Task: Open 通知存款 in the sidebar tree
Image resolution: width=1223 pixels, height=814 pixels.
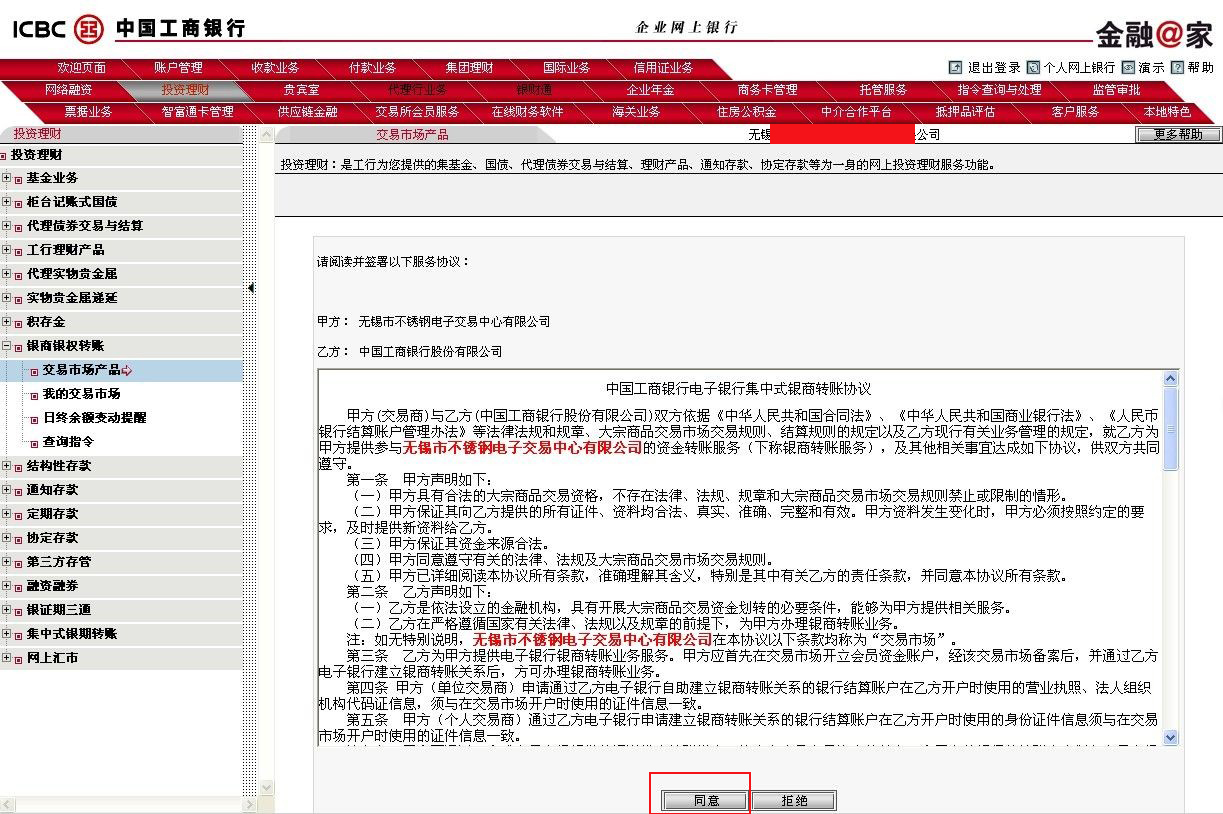Action: point(52,490)
